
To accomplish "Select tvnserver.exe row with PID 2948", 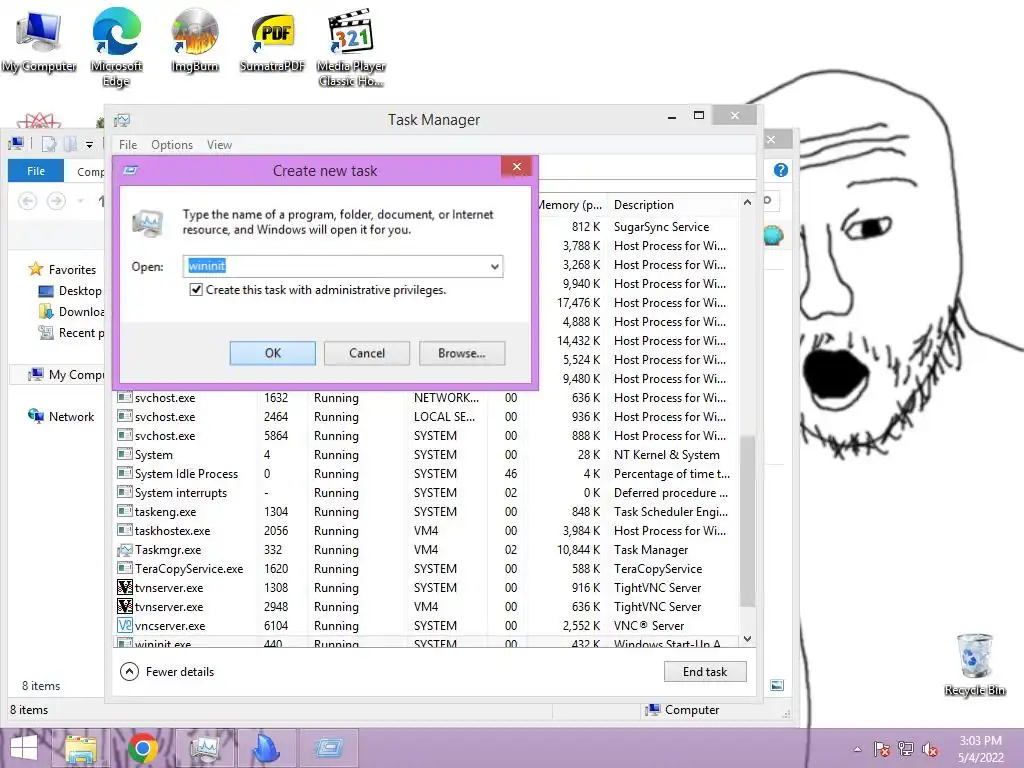I will point(426,607).
